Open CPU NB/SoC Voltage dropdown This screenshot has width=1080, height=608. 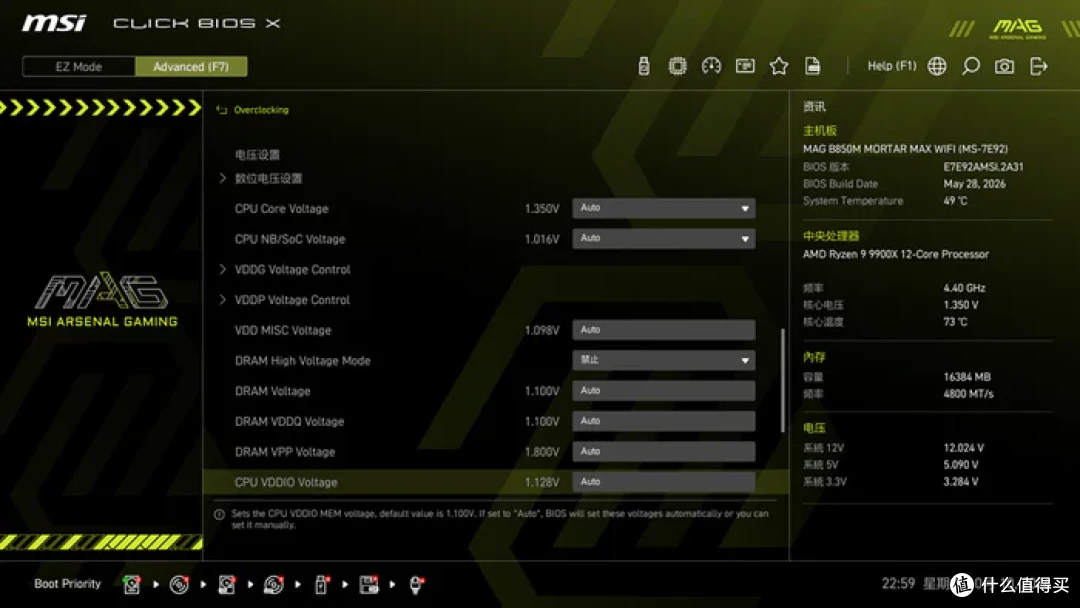(663, 238)
